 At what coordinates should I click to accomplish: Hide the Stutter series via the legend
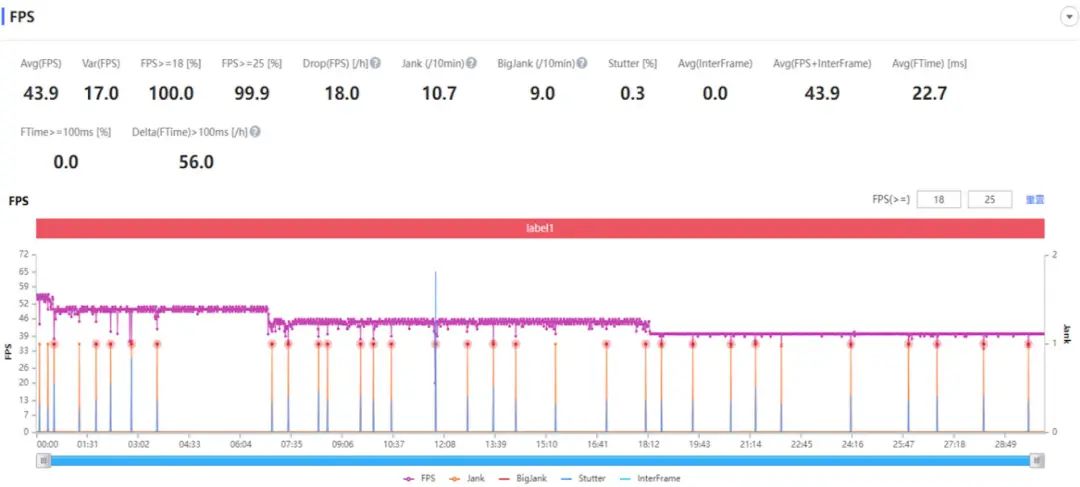(581, 478)
